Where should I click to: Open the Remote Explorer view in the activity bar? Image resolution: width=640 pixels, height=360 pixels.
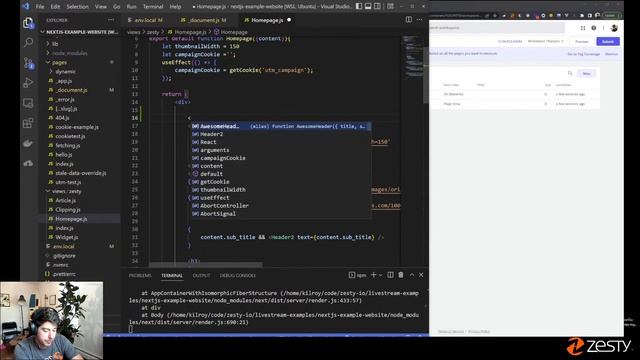[28, 102]
